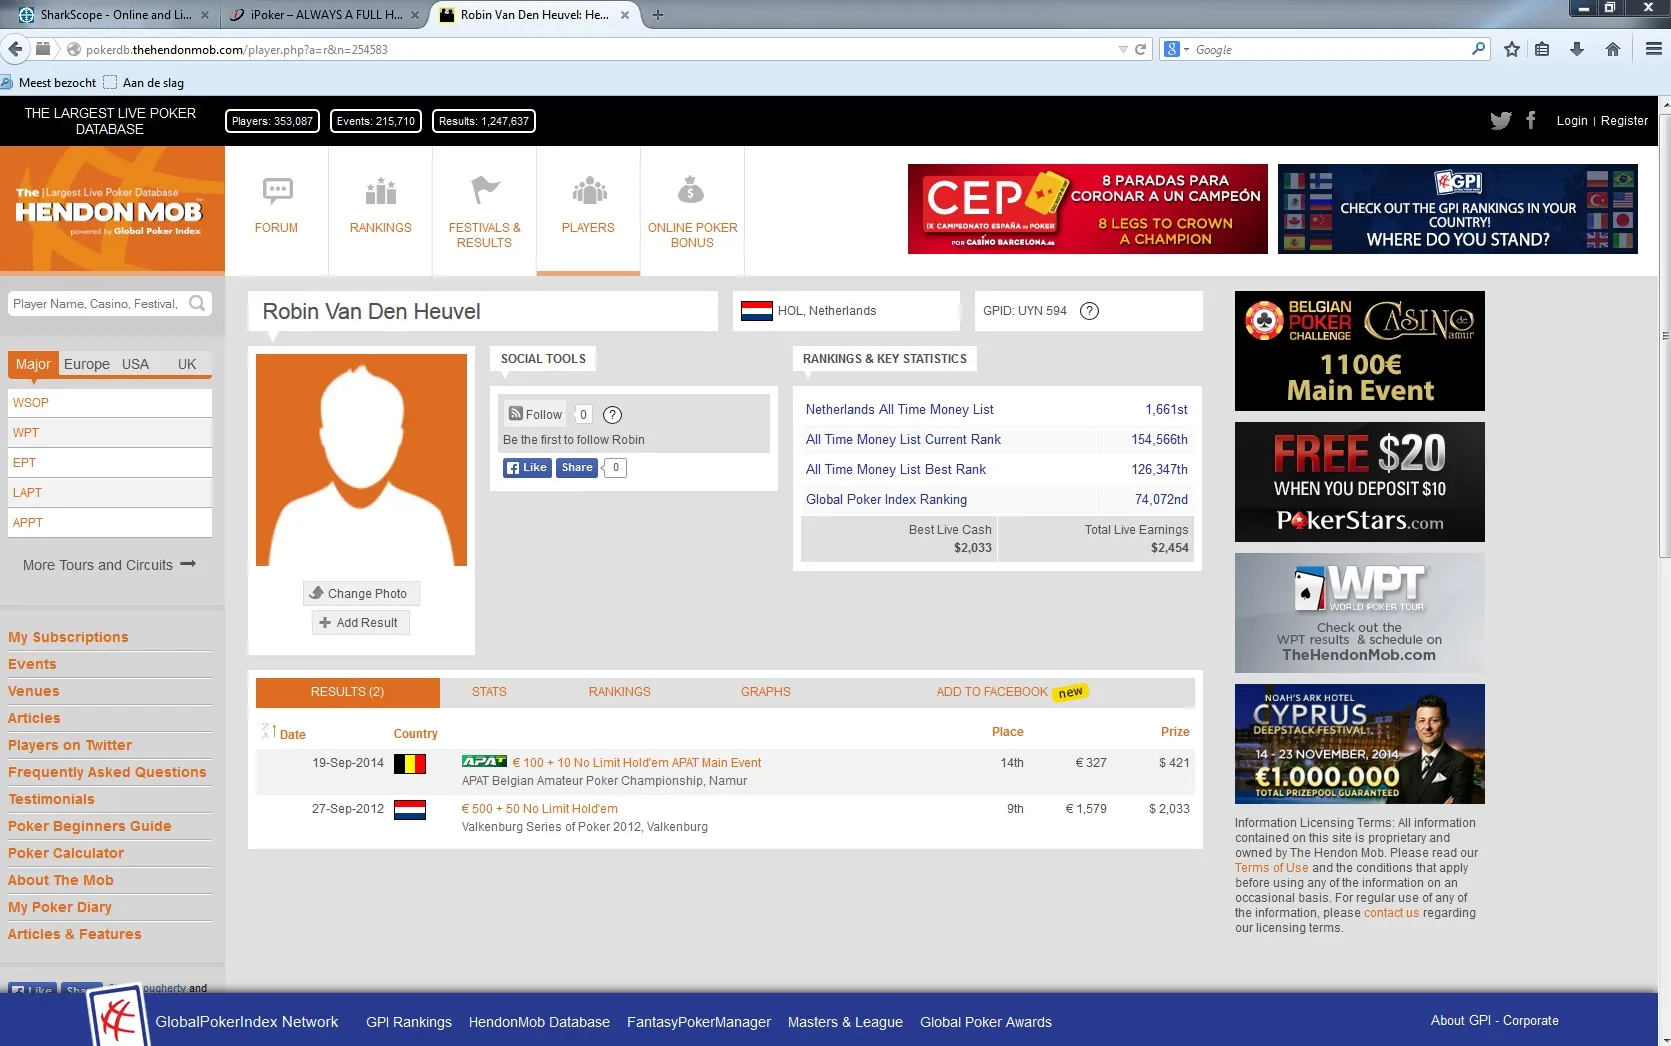Open search engine selector dropdown
1671x1046 pixels.
tap(1177, 49)
